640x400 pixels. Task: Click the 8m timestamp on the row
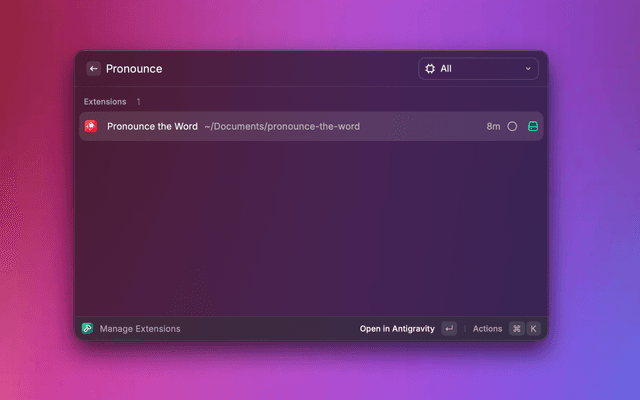493,126
